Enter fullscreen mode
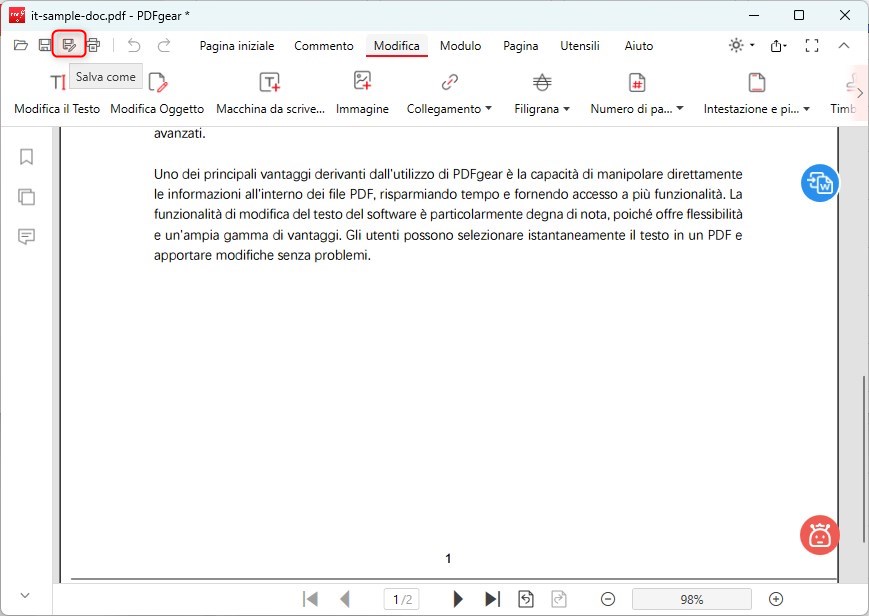 coord(812,45)
